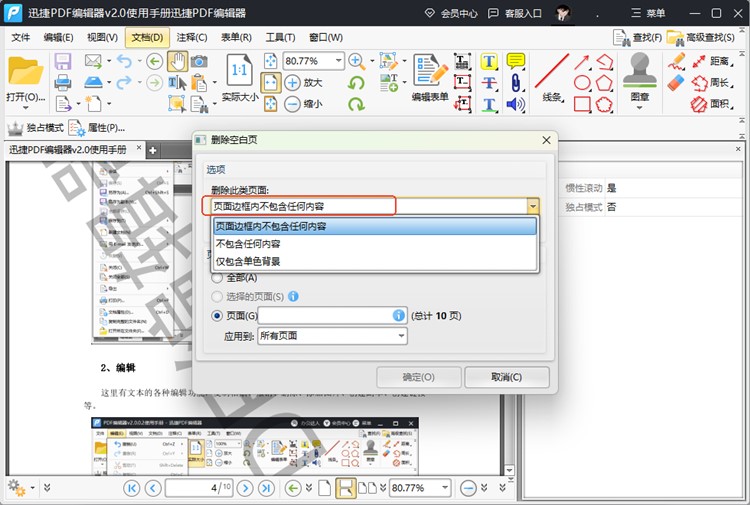
Task: Click the eraser tool icon
Action: click(676, 82)
